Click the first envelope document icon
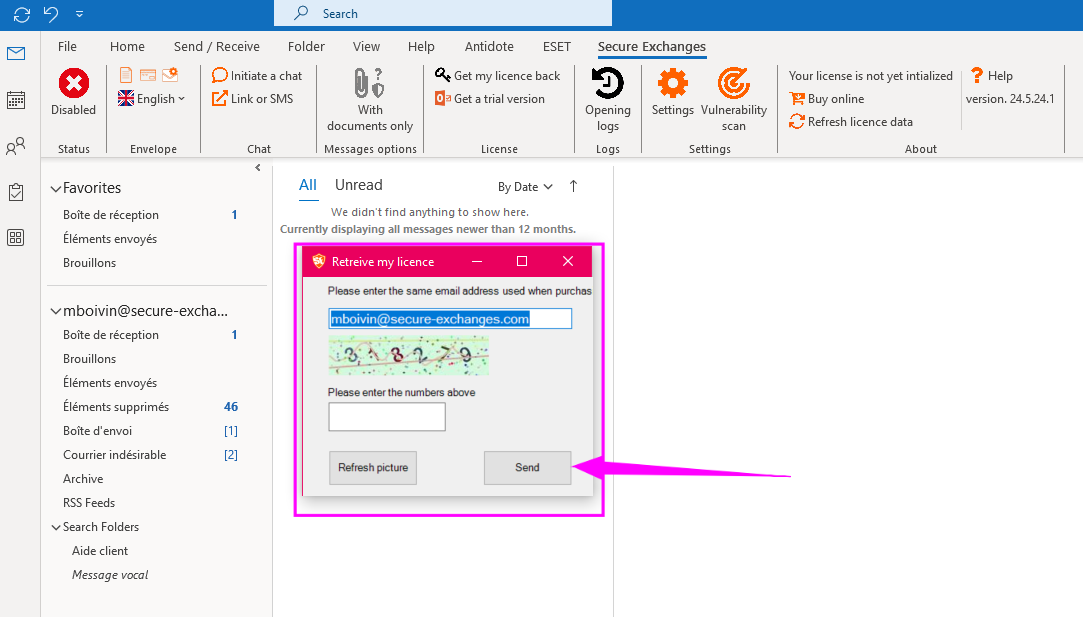The image size is (1083, 617). (126, 75)
